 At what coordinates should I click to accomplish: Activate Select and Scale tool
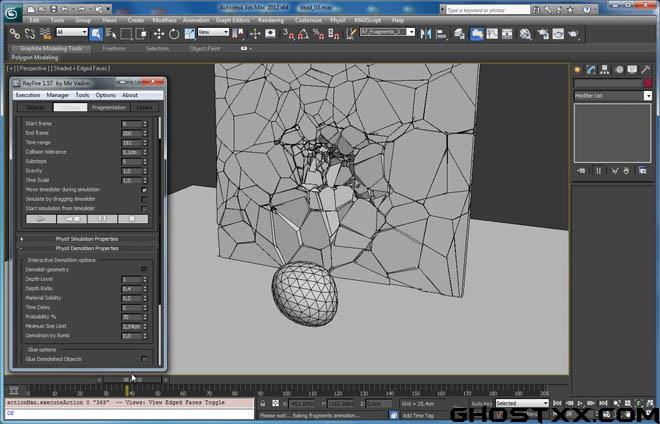(x=189, y=34)
